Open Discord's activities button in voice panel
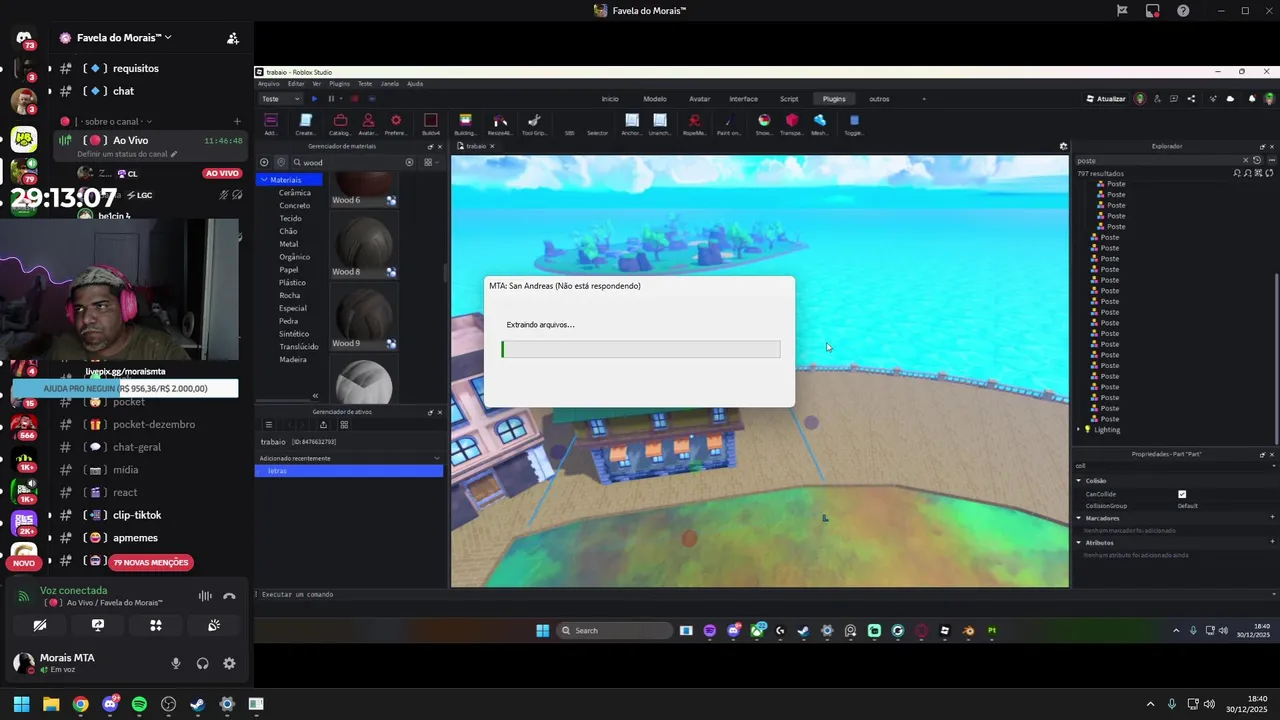The width and height of the screenshot is (1280, 720). (156, 625)
